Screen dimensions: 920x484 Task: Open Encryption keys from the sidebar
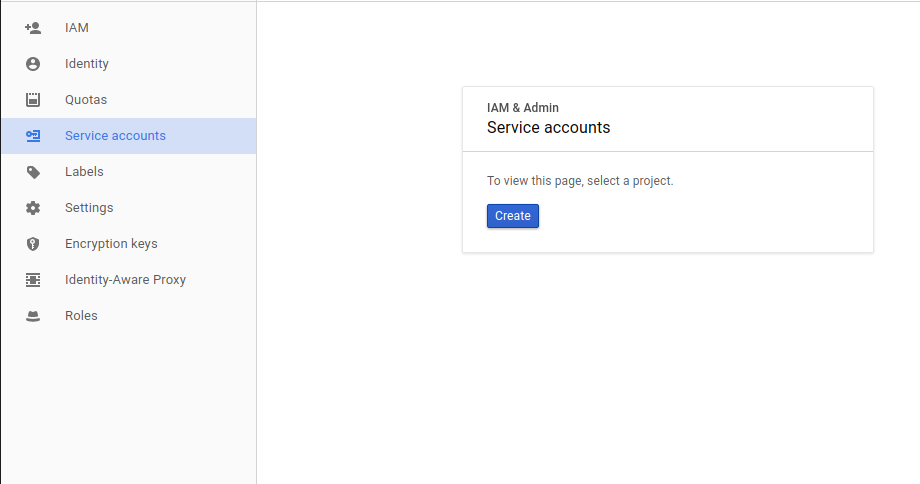[x=128, y=244]
